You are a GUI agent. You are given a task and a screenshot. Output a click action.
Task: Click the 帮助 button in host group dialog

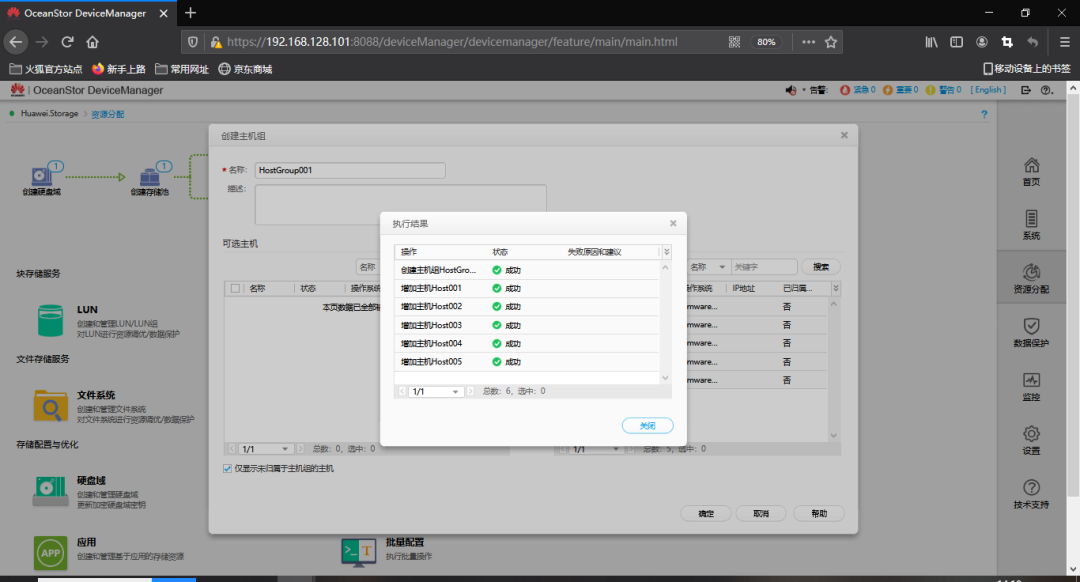coord(819,514)
